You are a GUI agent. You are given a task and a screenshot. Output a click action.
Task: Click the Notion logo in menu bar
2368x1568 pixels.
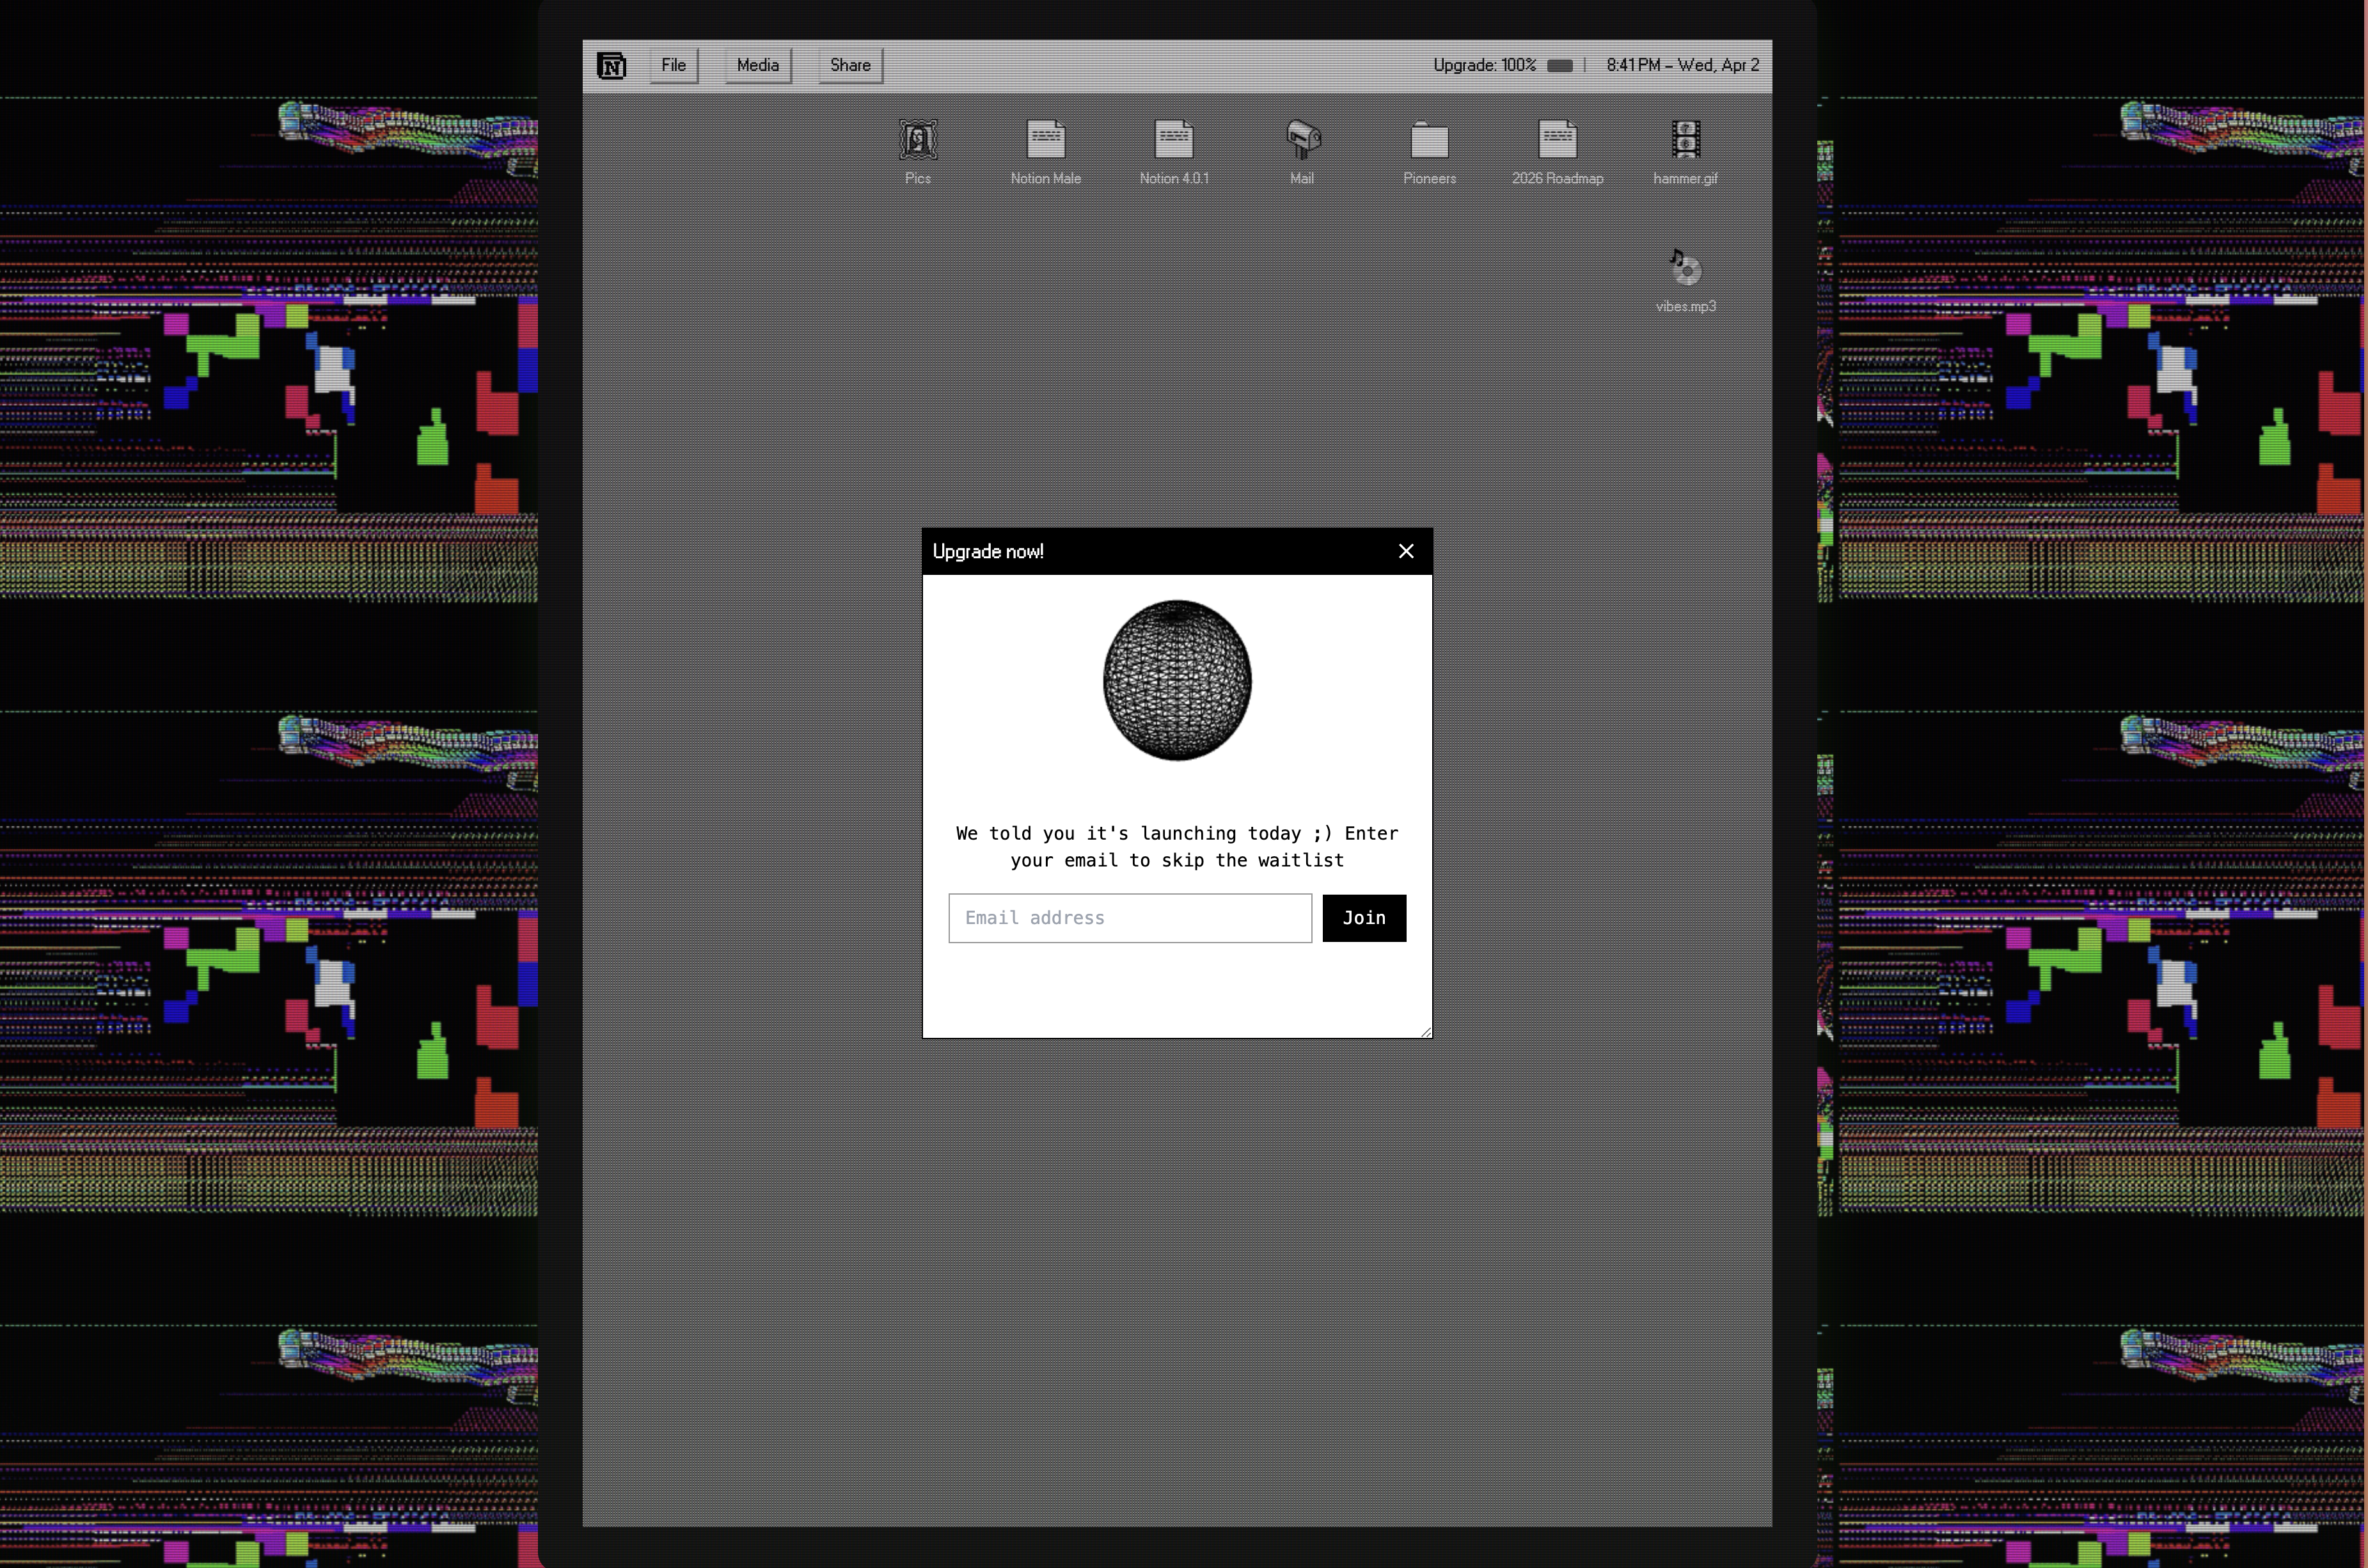[x=611, y=66]
